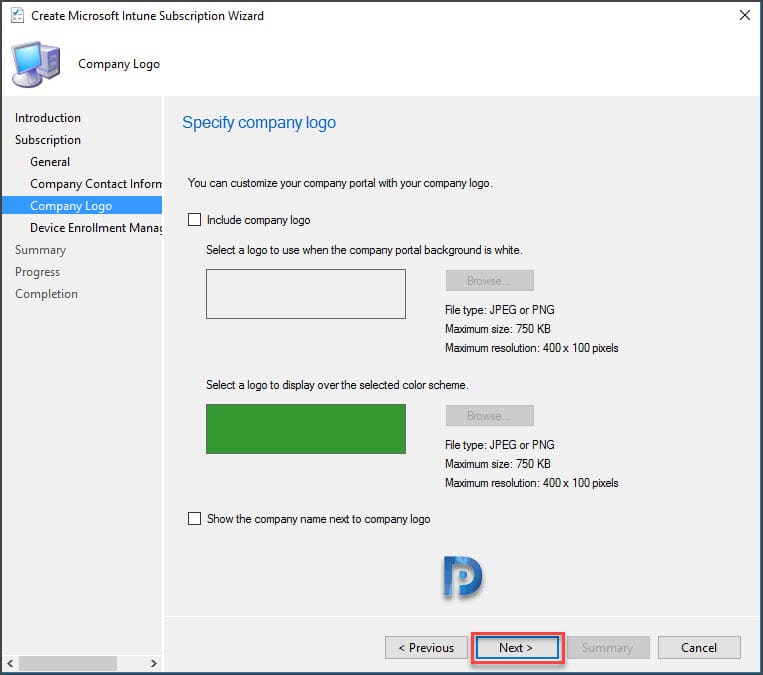This screenshot has width=763, height=675.
Task: Click the wizard document icon in title bar
Action: point(17,16)
